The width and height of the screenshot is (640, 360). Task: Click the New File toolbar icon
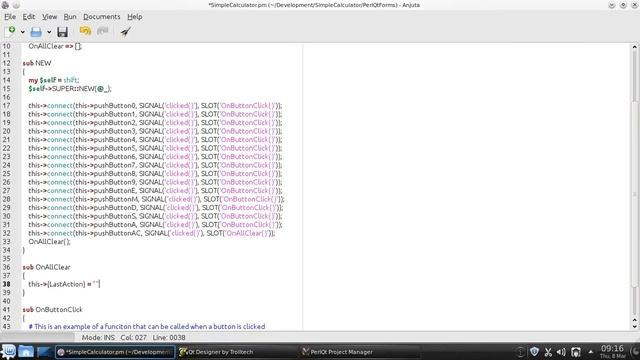pos(10,31)
